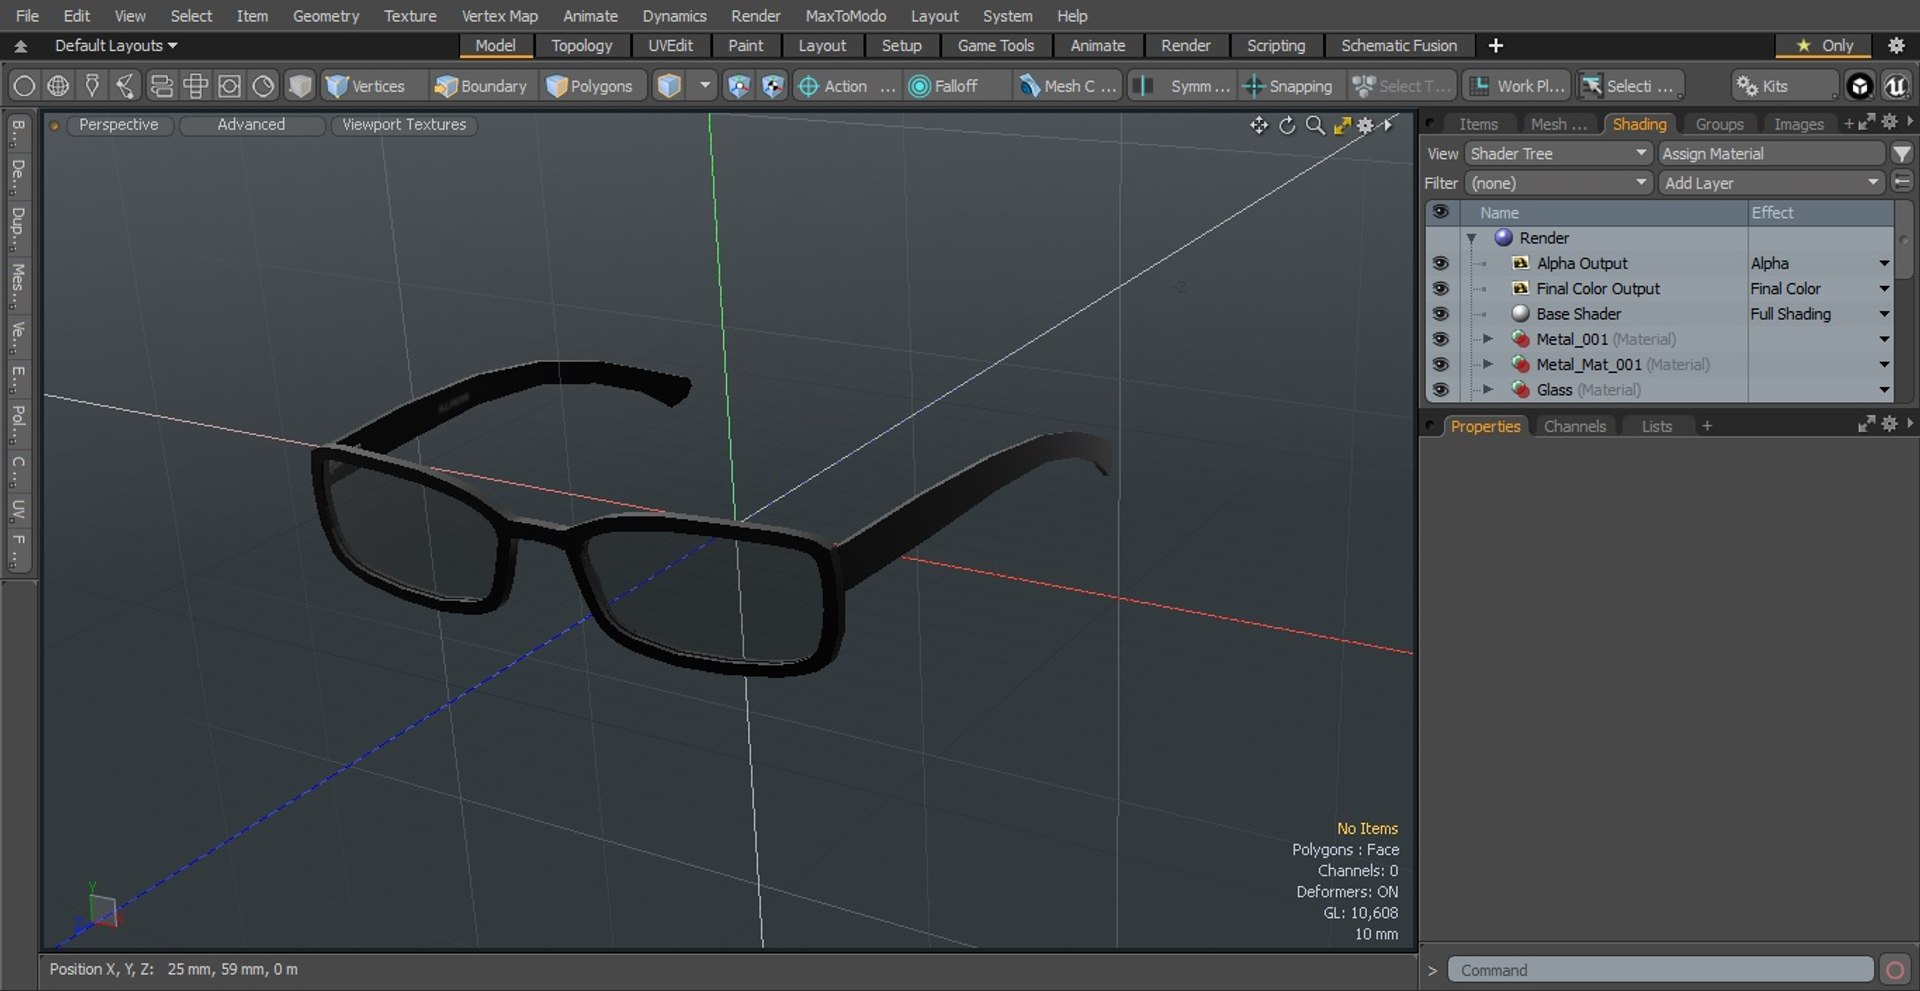Image resolution: width=1920 pixels, height=991 pixels.
Task: Click the viewport pan arrows icon
Action: click(1258, 125)
